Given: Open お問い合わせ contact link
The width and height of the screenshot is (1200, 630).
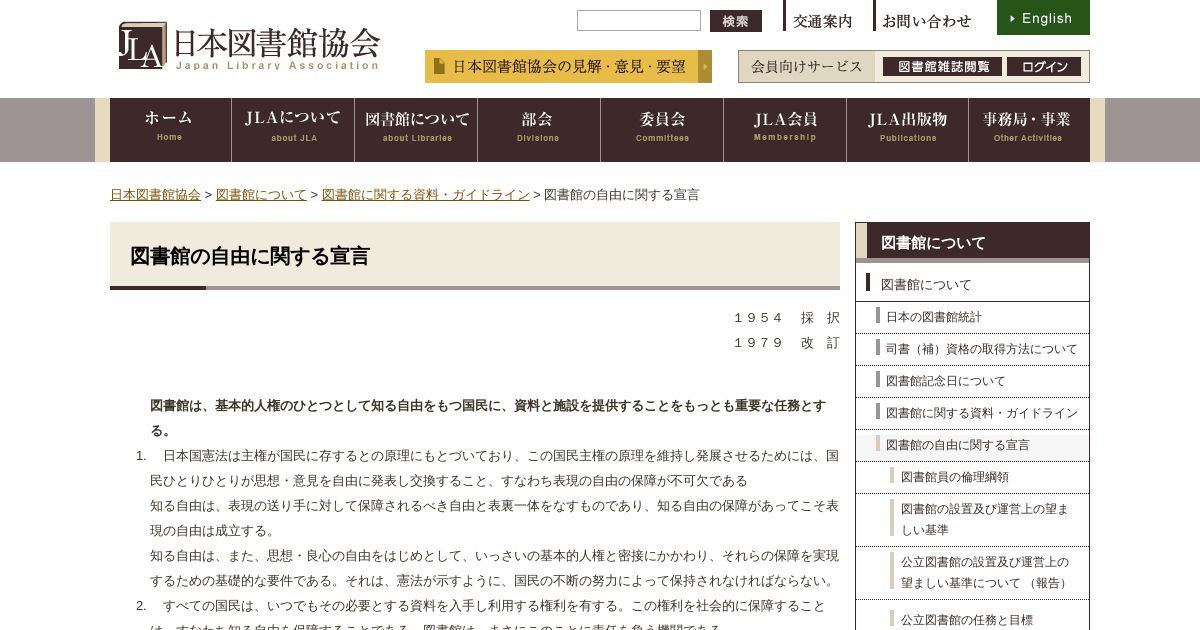Looking at the screenshot, I should pos(927,20).
